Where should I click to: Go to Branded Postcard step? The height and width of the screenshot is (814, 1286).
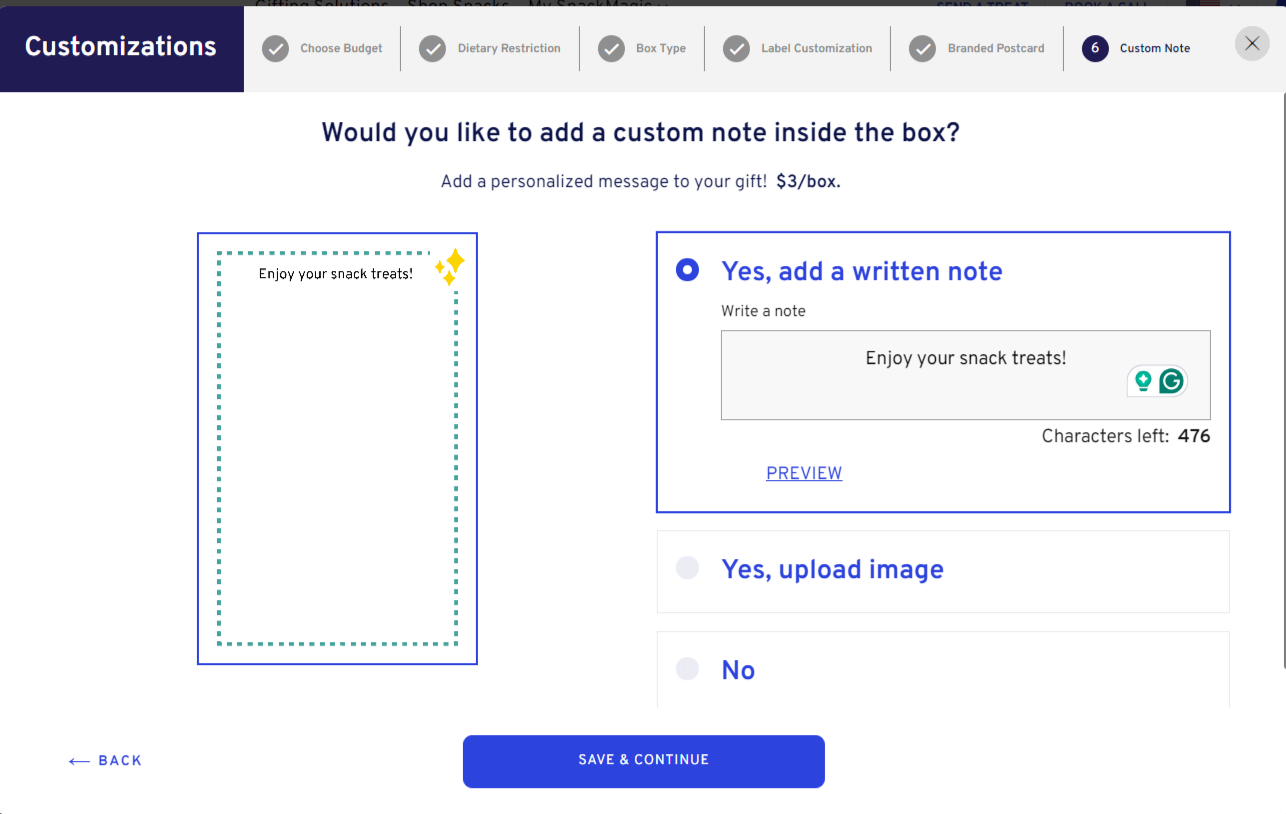996,49
